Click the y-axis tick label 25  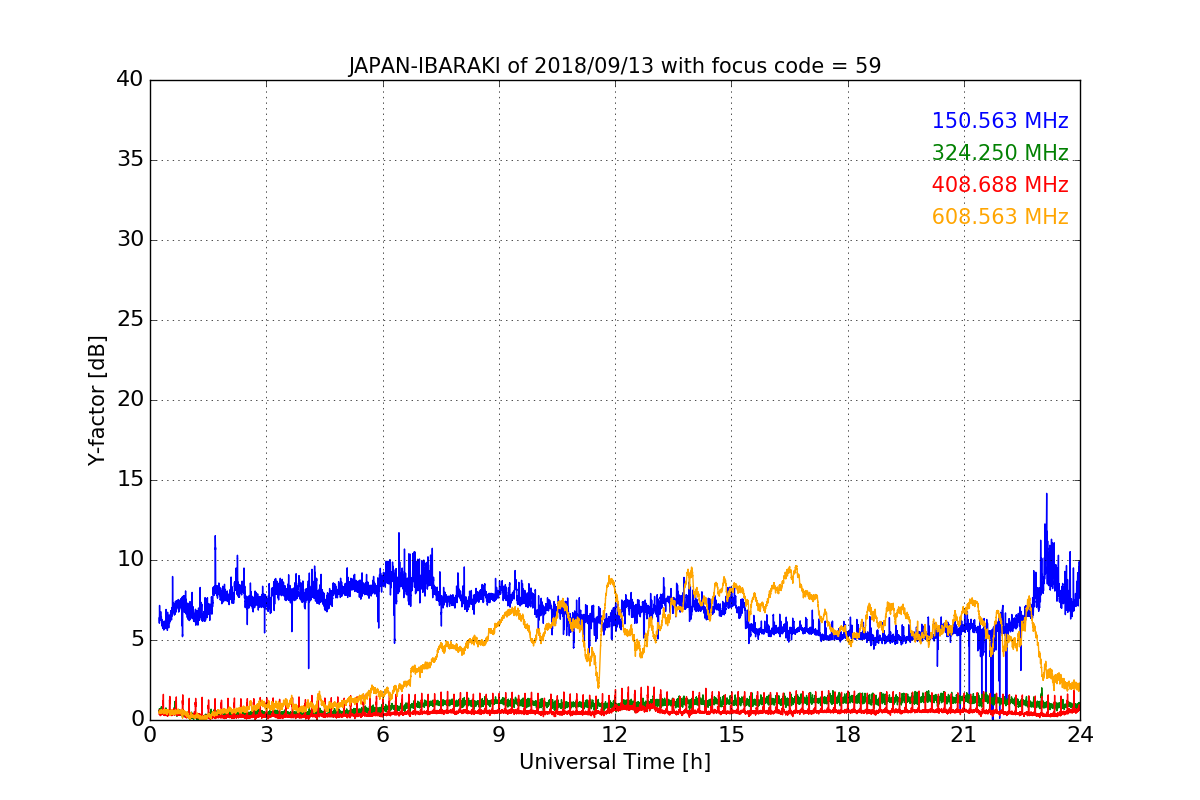(130, 320)
